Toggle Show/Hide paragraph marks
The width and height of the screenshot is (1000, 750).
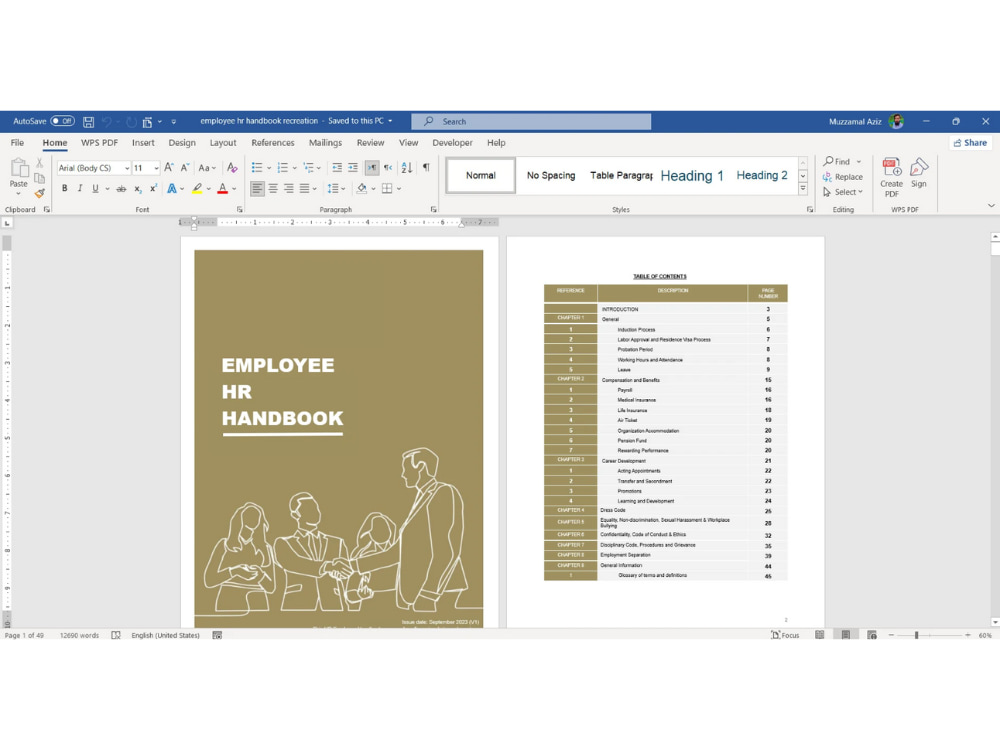tap(426, 167)
